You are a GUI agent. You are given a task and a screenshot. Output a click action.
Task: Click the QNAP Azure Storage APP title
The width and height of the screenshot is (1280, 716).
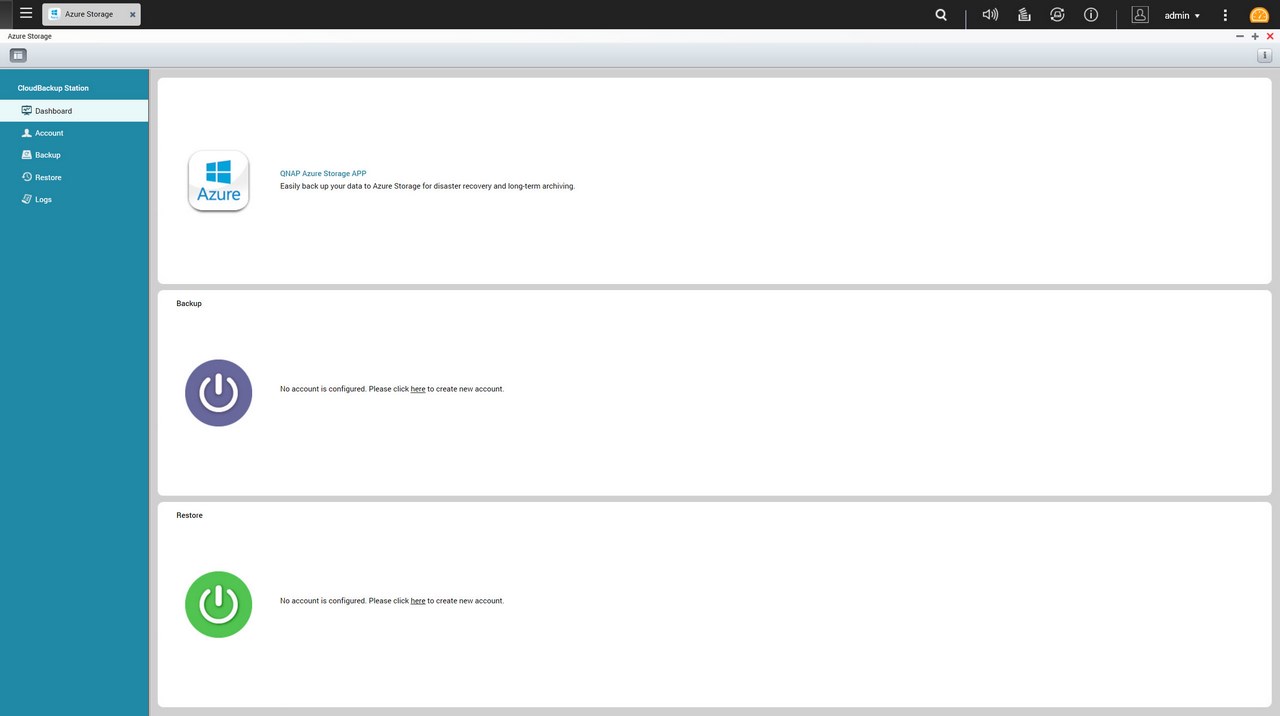coord(323,173)
